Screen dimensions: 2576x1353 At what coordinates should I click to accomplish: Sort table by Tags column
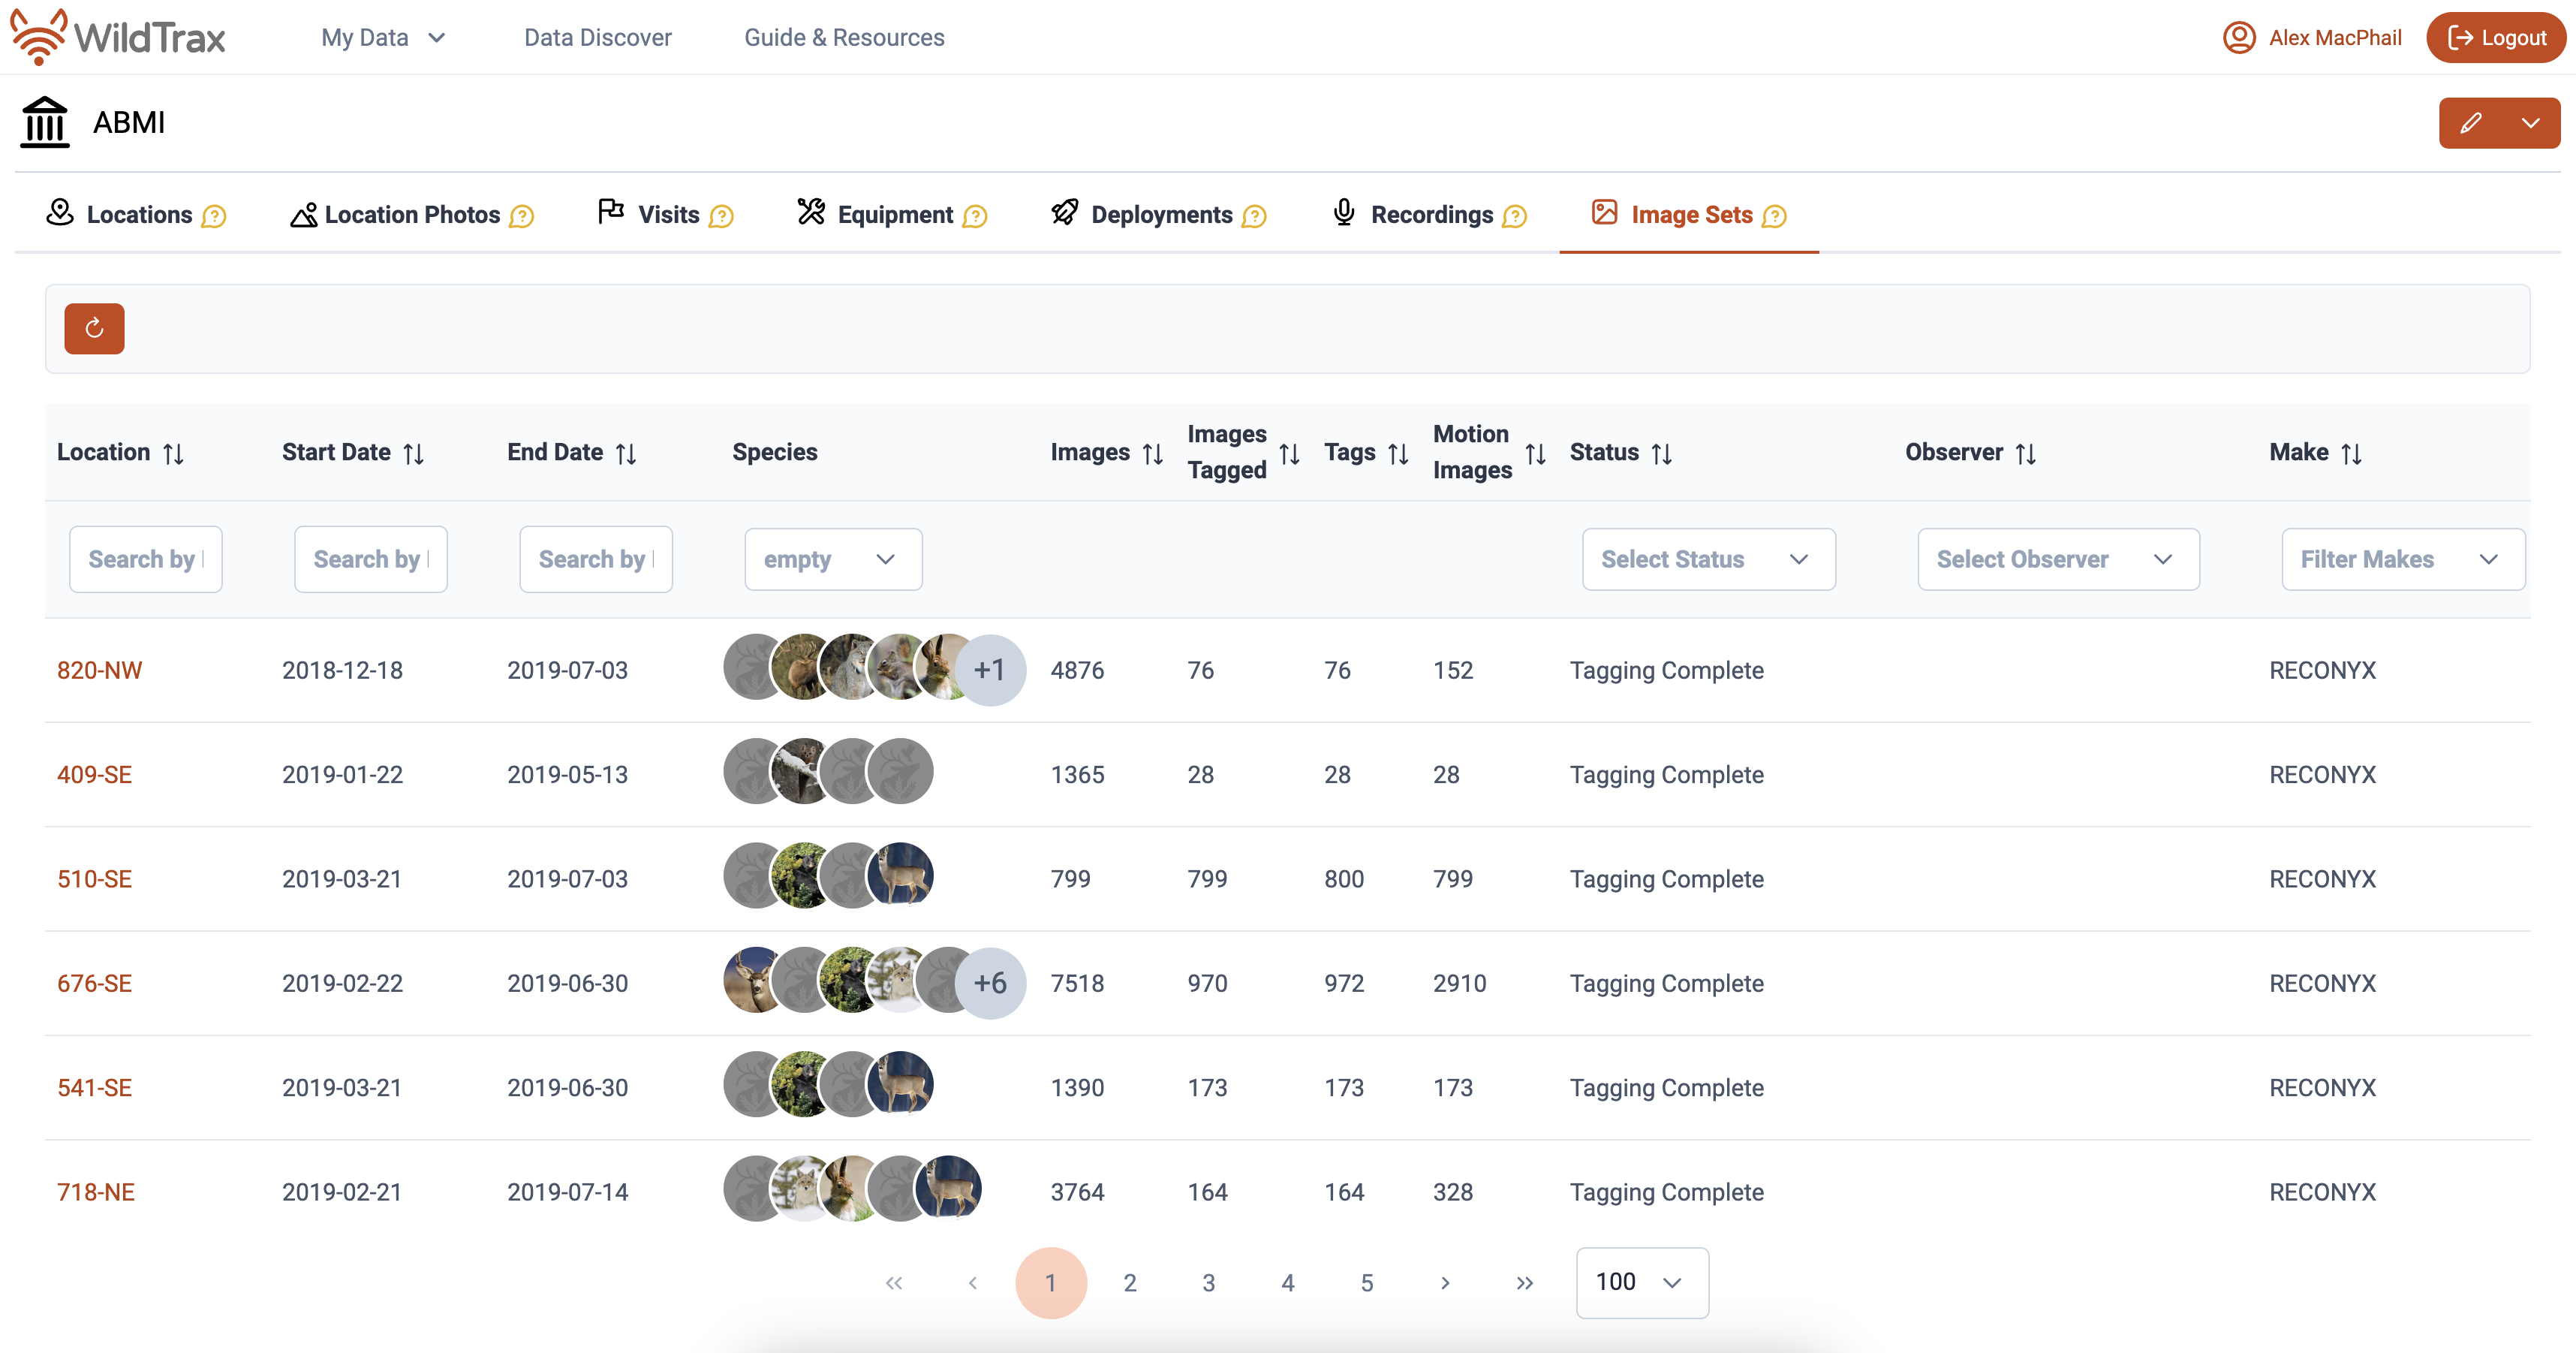point(1397,454)
